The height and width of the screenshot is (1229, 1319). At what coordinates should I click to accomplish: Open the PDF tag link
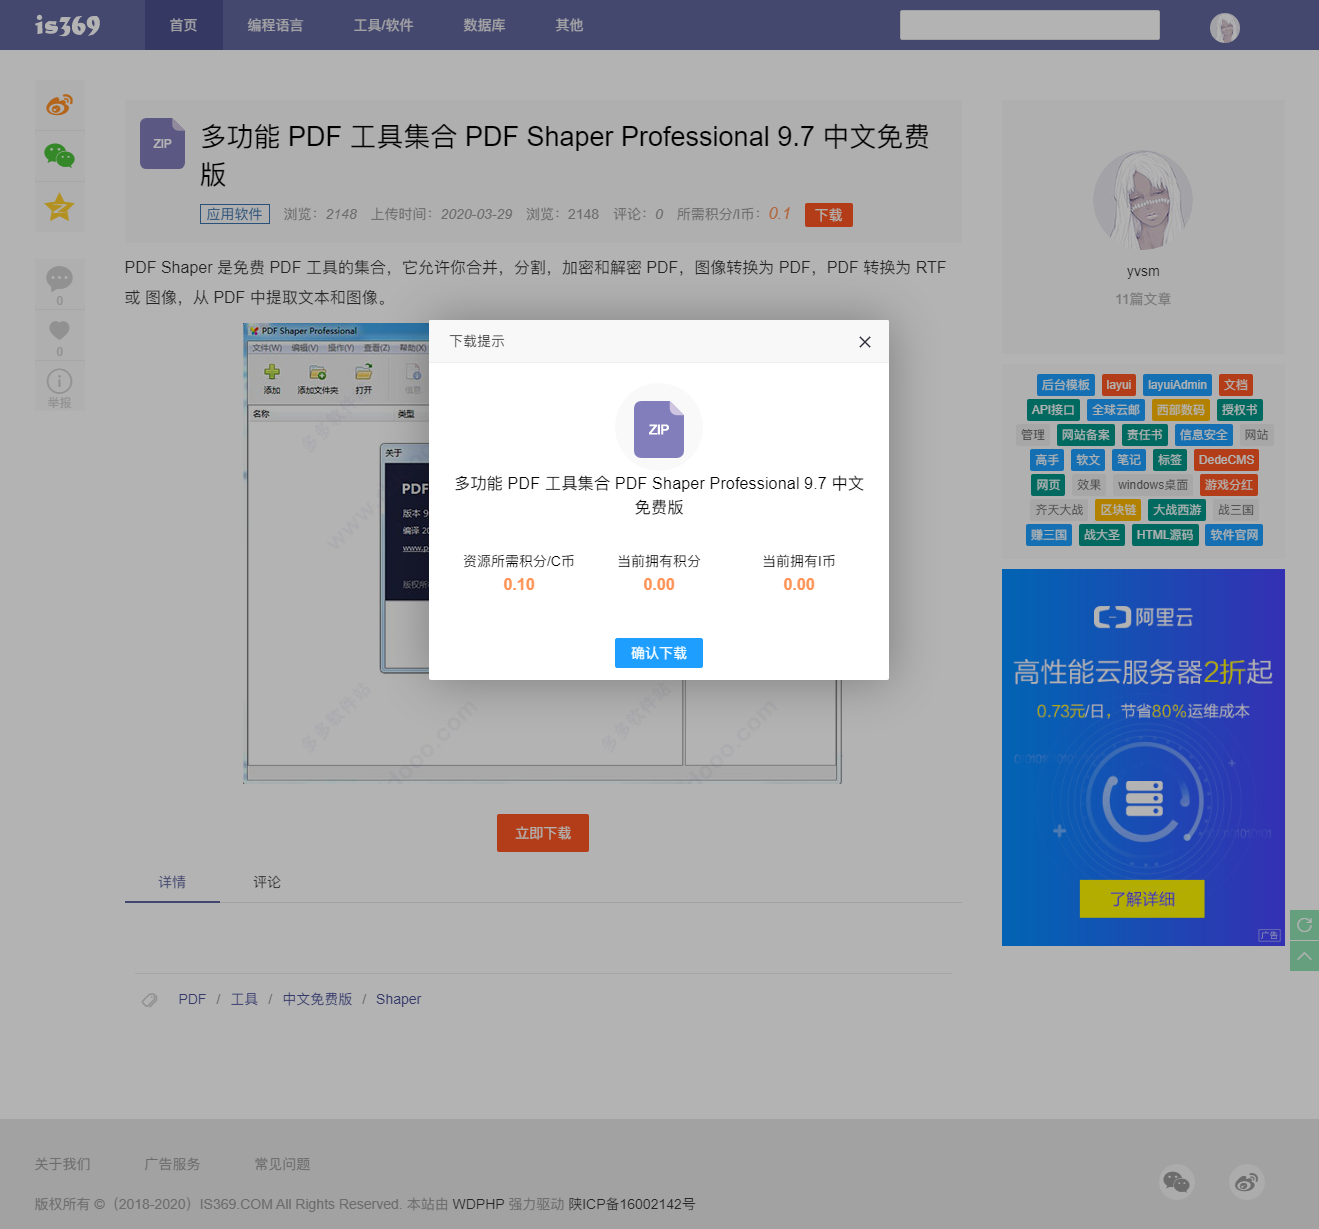(x=192, y=999)
